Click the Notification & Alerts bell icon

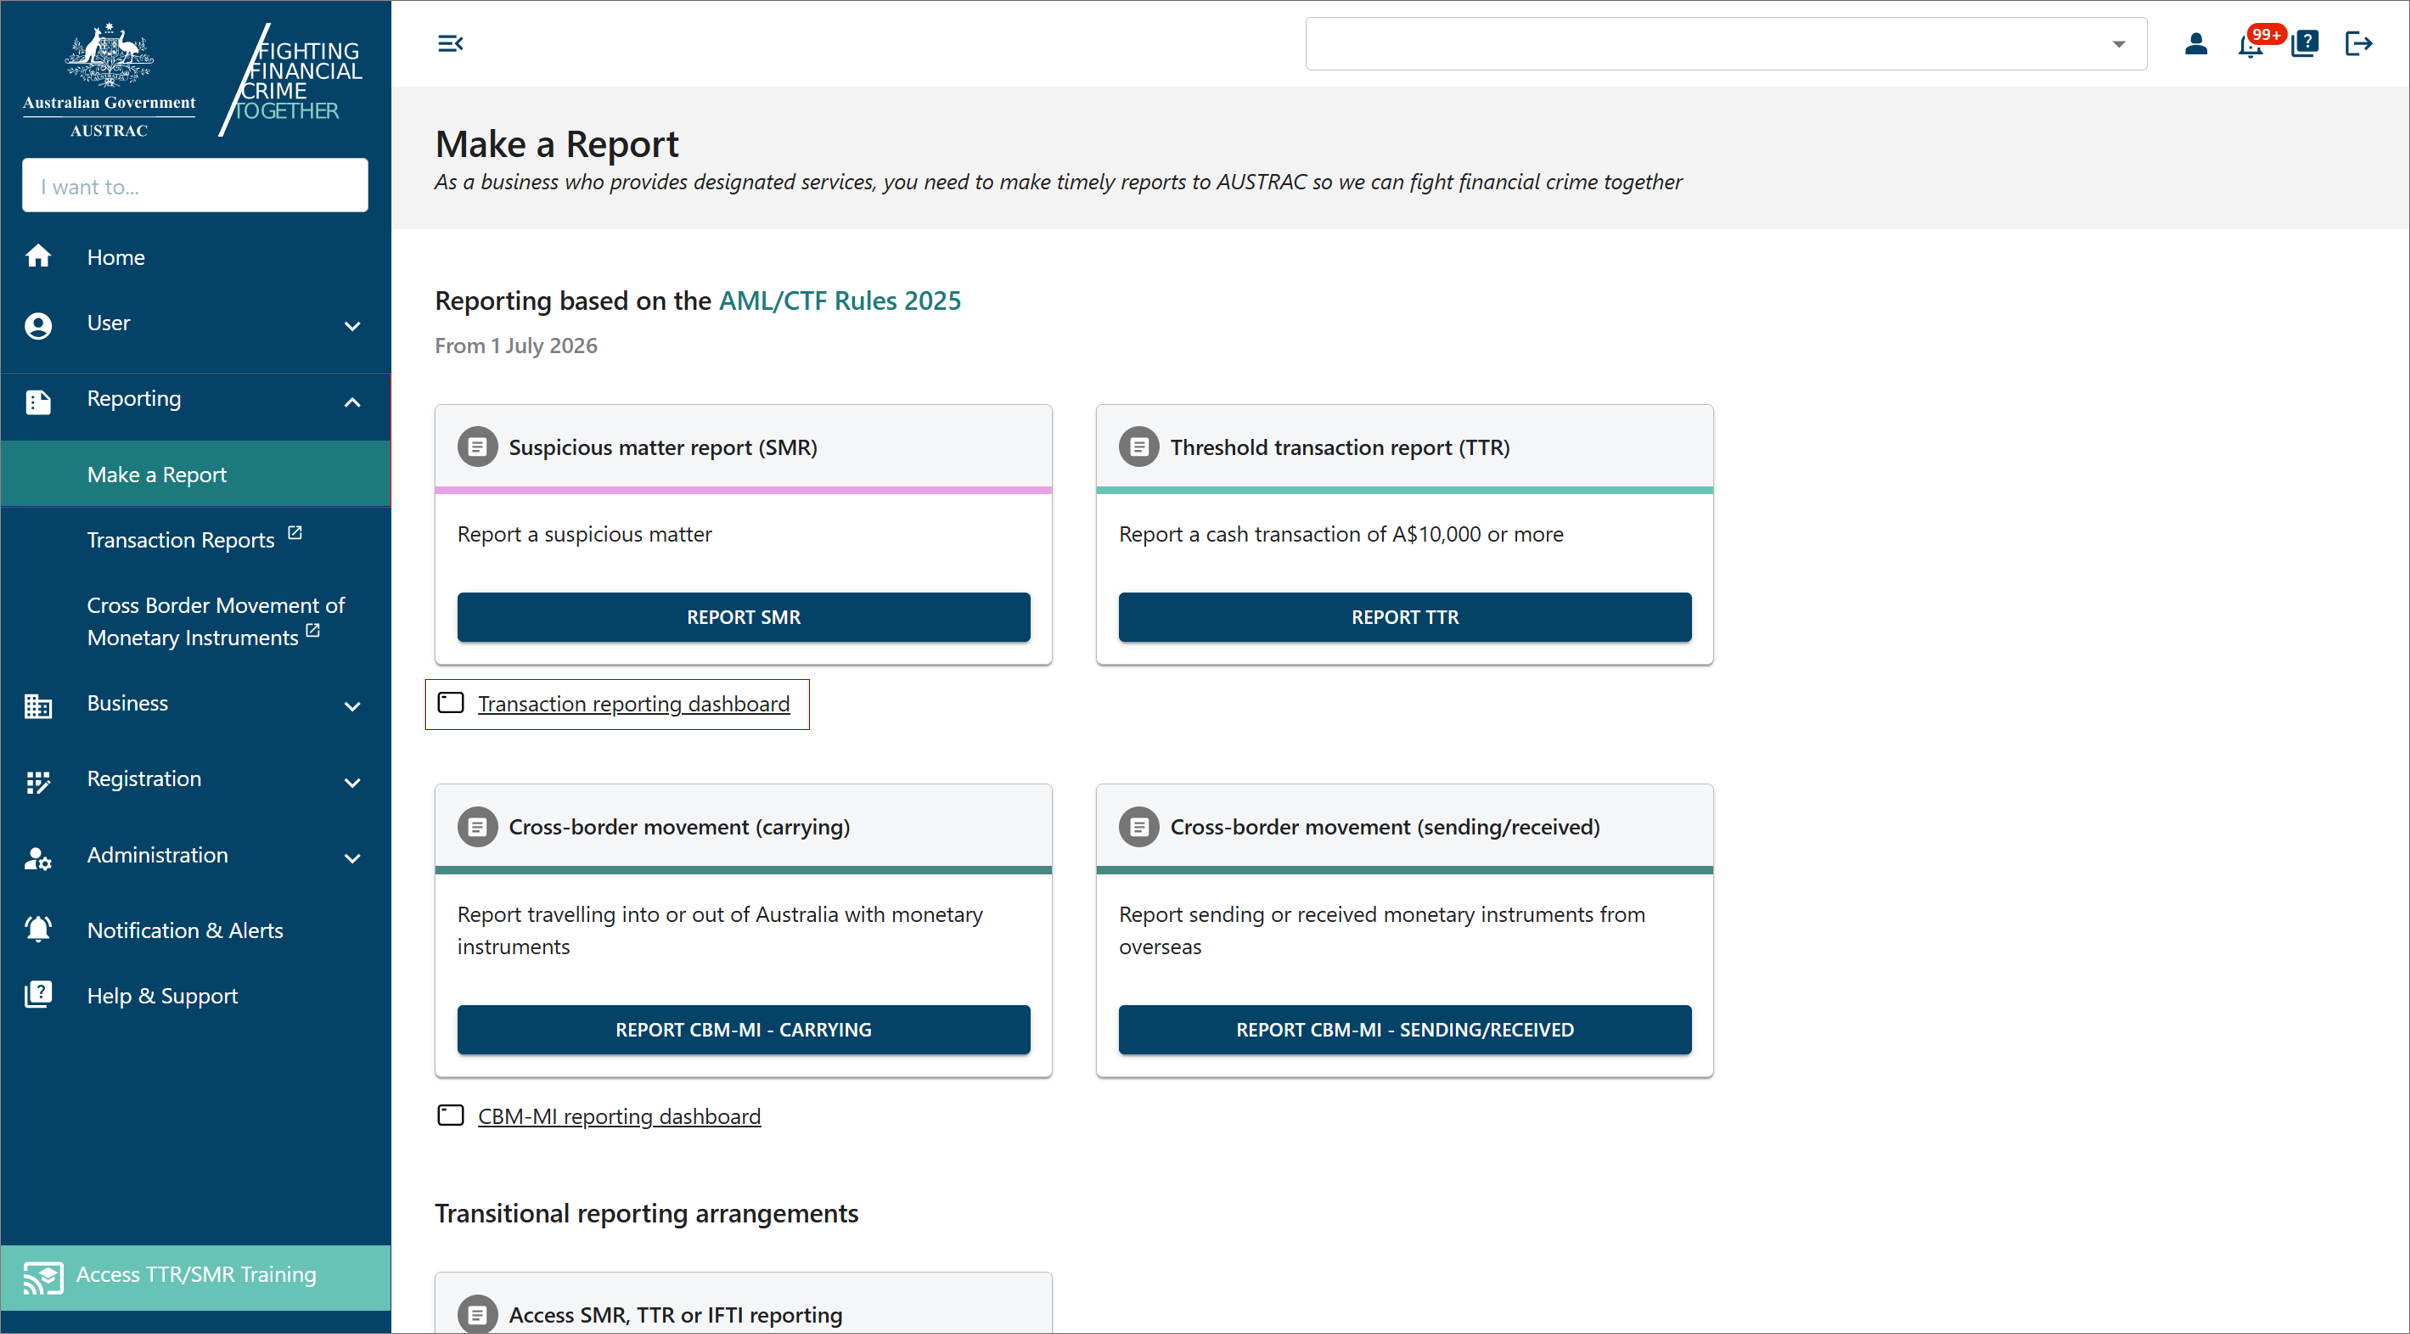(x=38, y=929)
